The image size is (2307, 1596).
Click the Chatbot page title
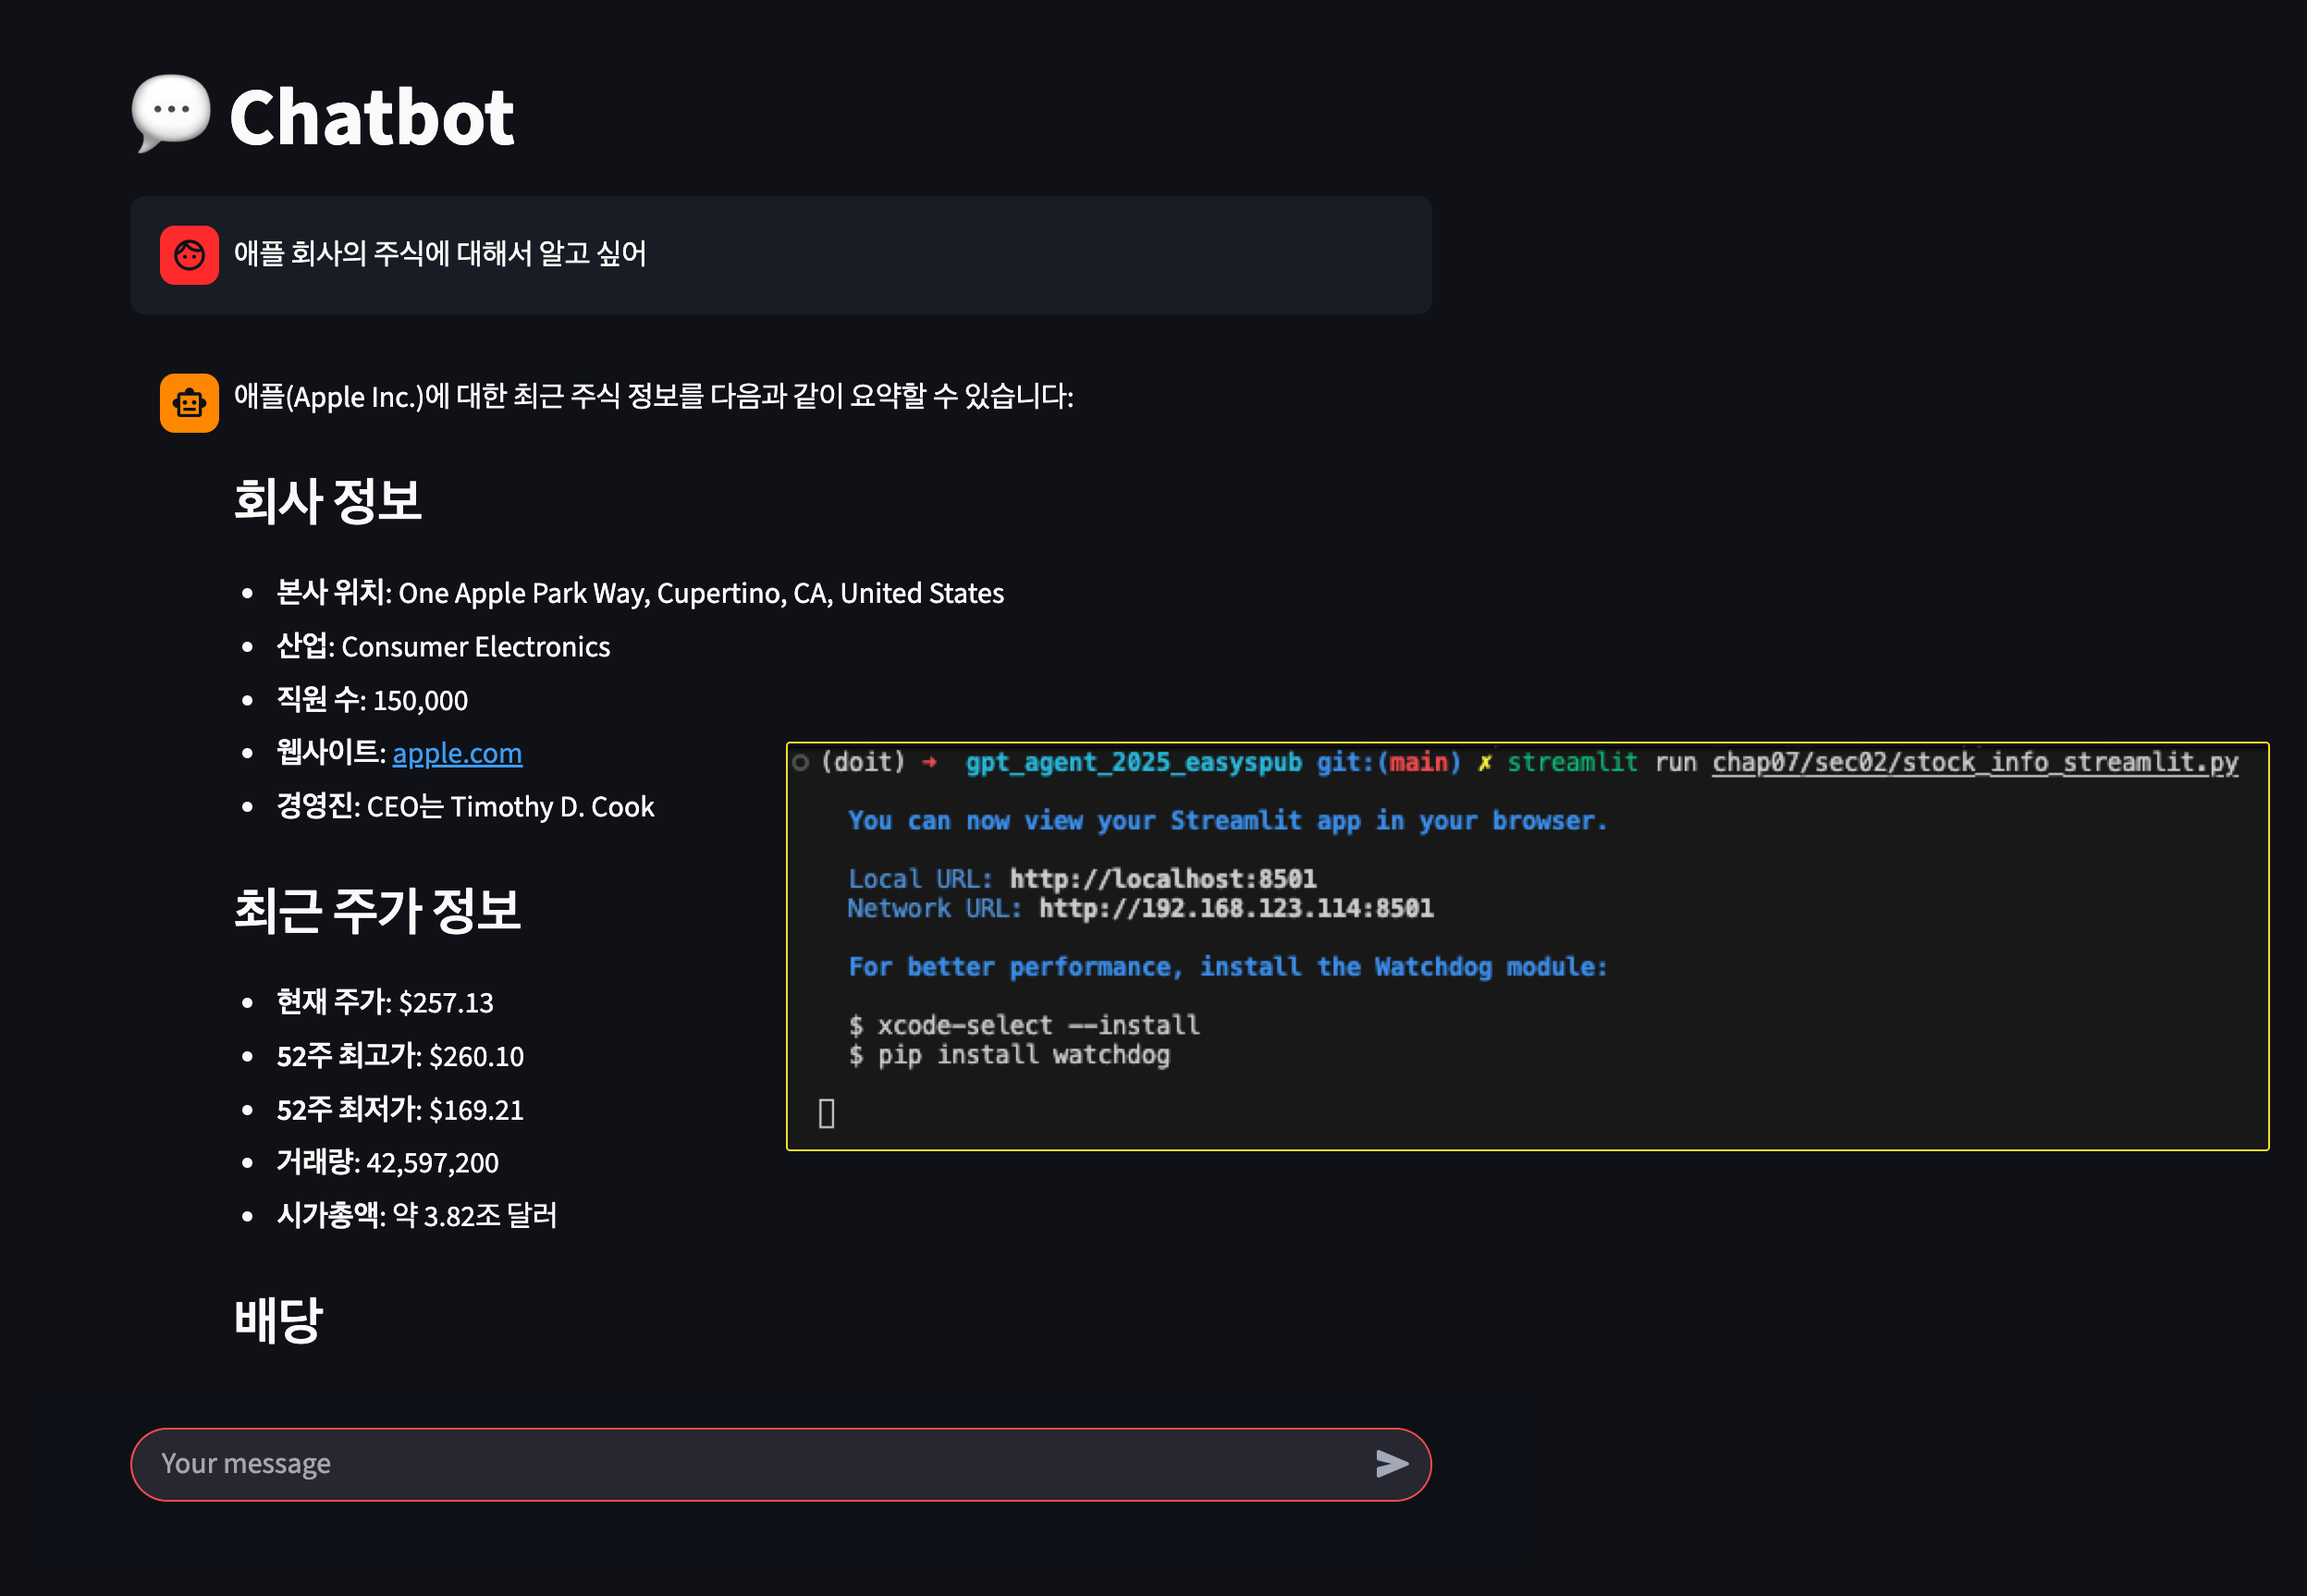(371, 118)
